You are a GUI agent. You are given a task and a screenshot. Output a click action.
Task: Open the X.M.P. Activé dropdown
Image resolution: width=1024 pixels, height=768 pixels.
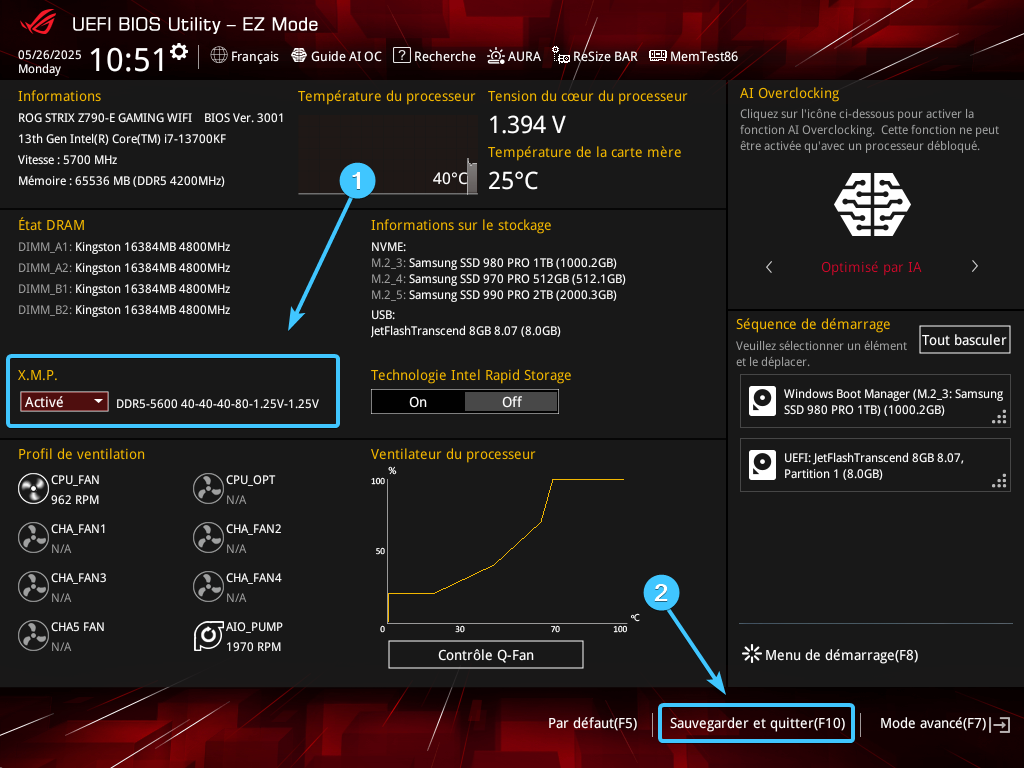pyautogui.click(x=64, y=402)
